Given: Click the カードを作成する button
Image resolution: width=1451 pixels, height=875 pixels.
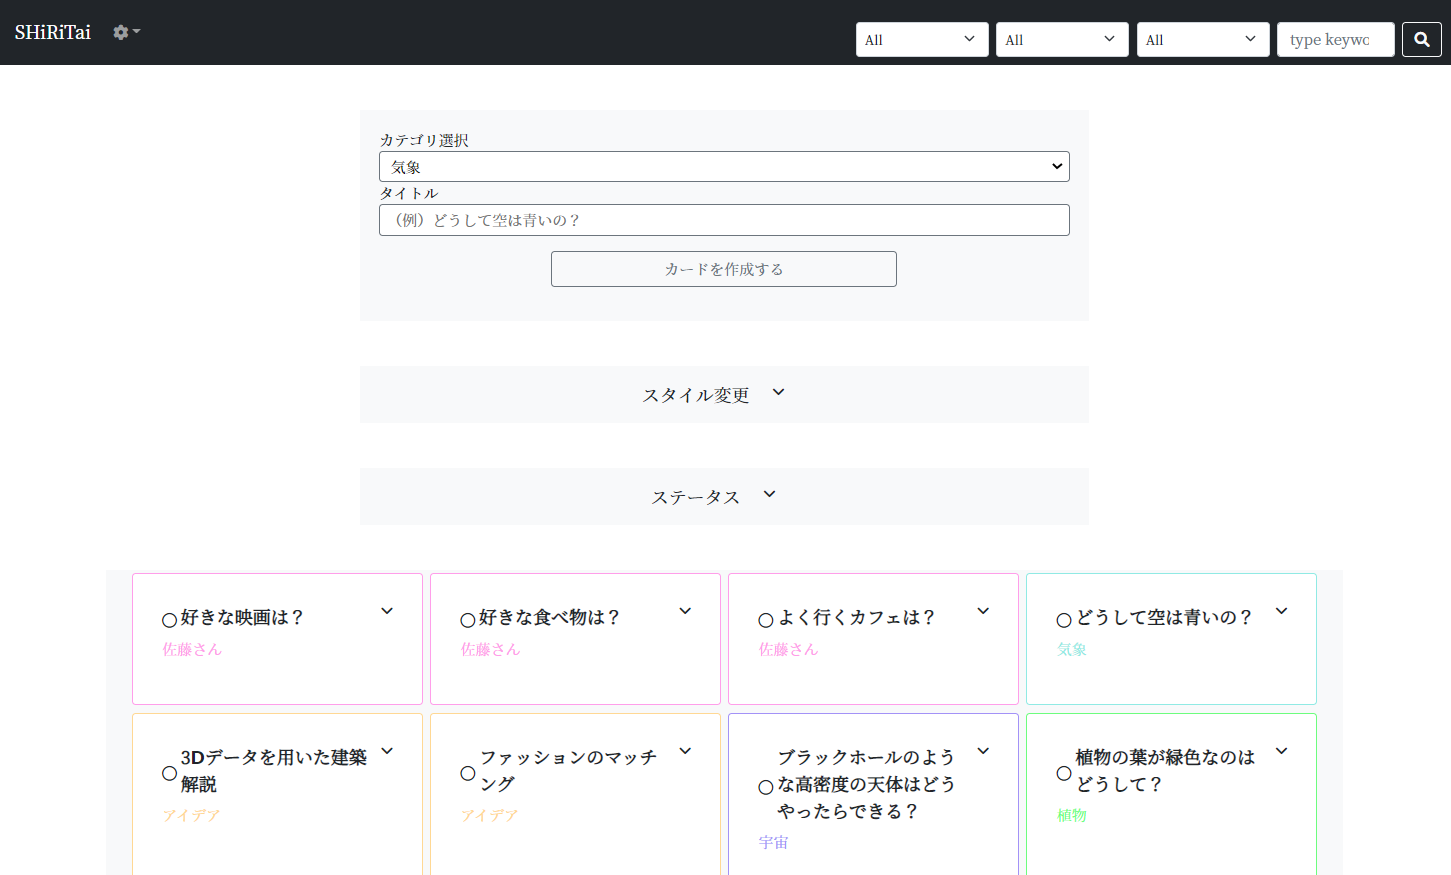Looking at the screenshot, I should tap(723, 269).
